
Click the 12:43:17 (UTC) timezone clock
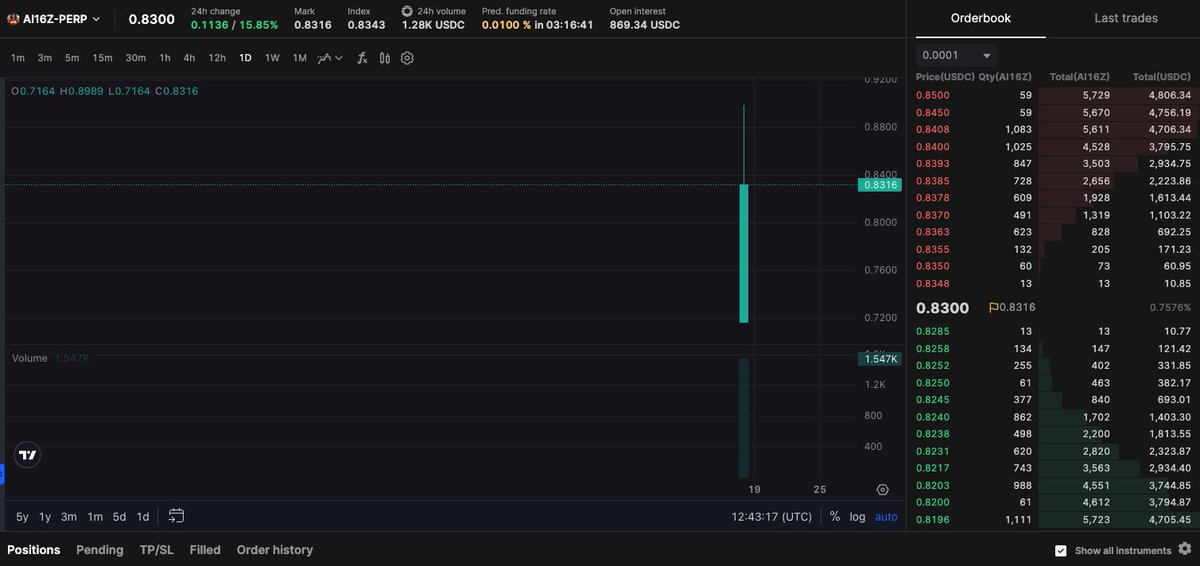(x=772, y=517)
